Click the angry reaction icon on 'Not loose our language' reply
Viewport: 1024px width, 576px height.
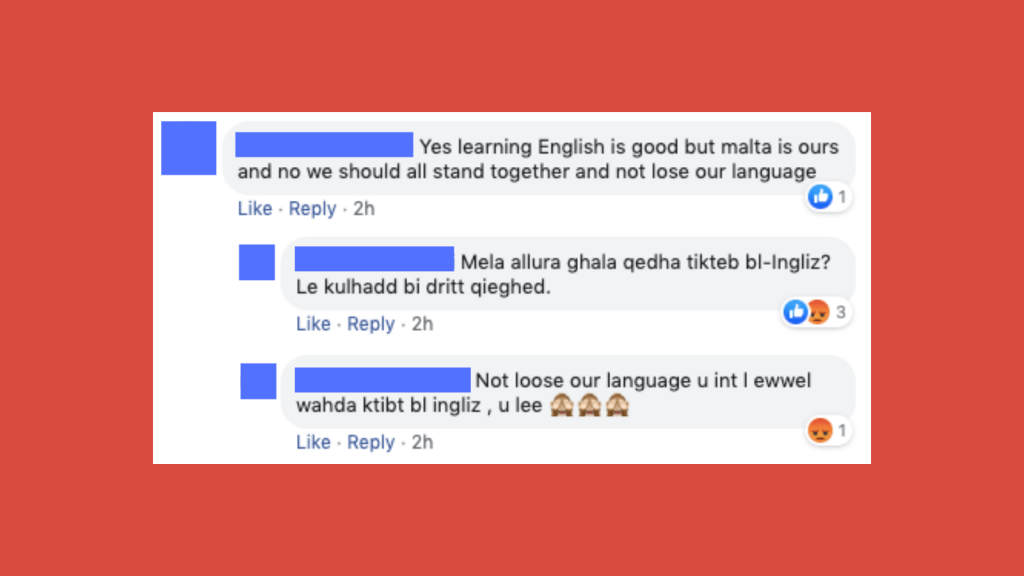[x=820, y=430]
